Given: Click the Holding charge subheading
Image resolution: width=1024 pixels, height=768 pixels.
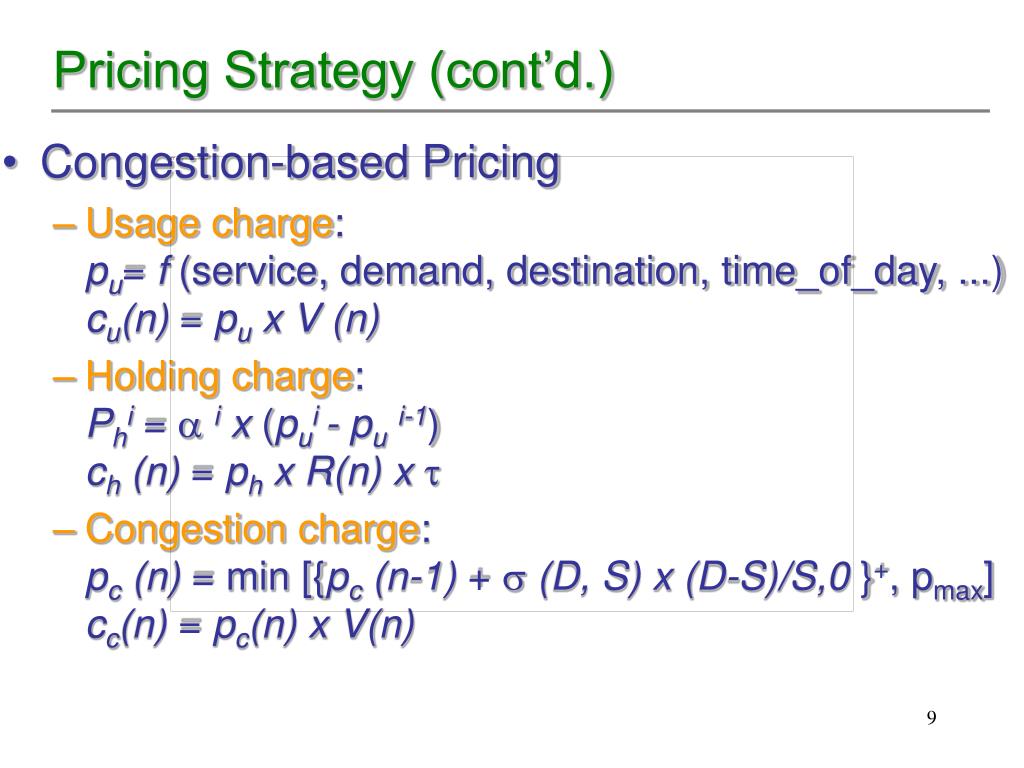Looking at the screenshot, I should click(x=220, y=377).
